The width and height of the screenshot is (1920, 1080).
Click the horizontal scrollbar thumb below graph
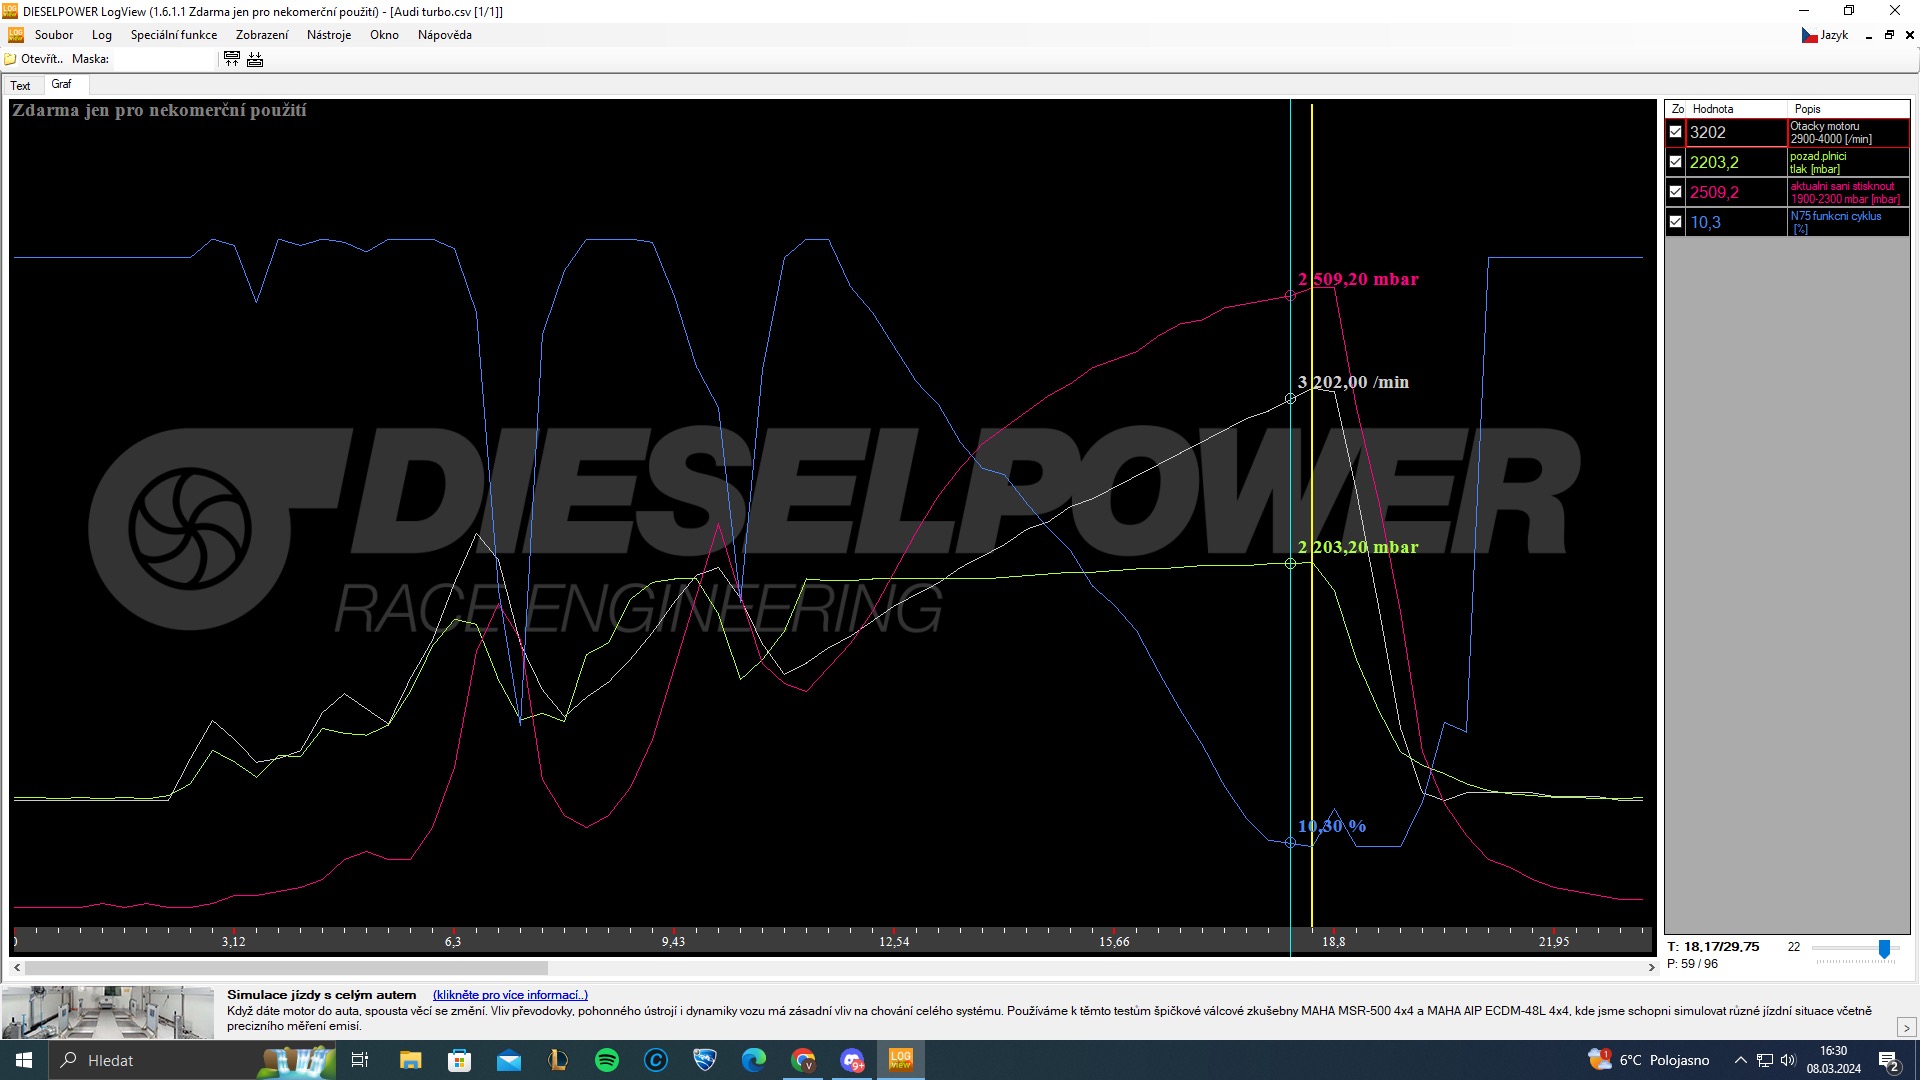tap(286, 968)
